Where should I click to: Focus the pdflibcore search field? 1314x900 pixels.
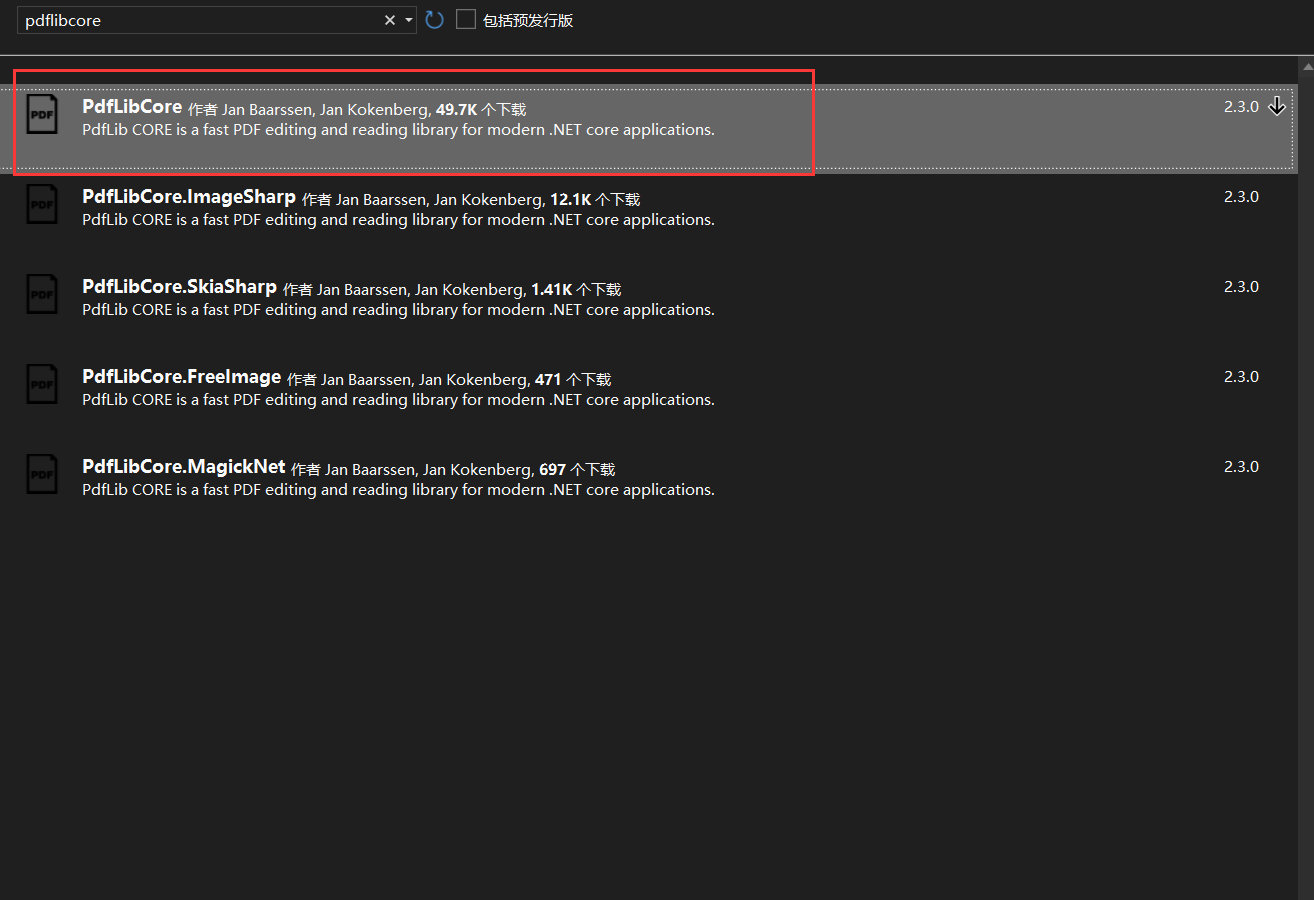(x=200, y=20)
